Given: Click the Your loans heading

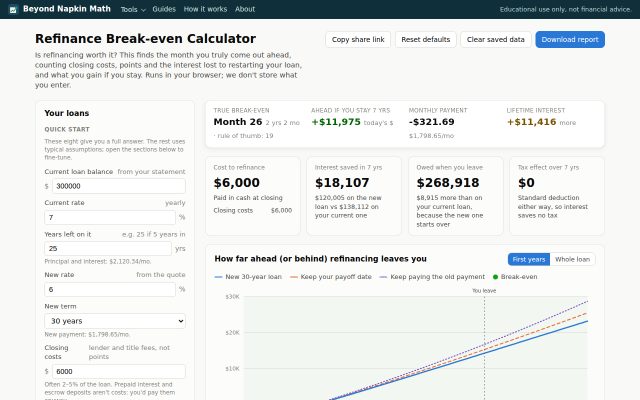Looking at the screenshot, I should click(x=67, y=113).
